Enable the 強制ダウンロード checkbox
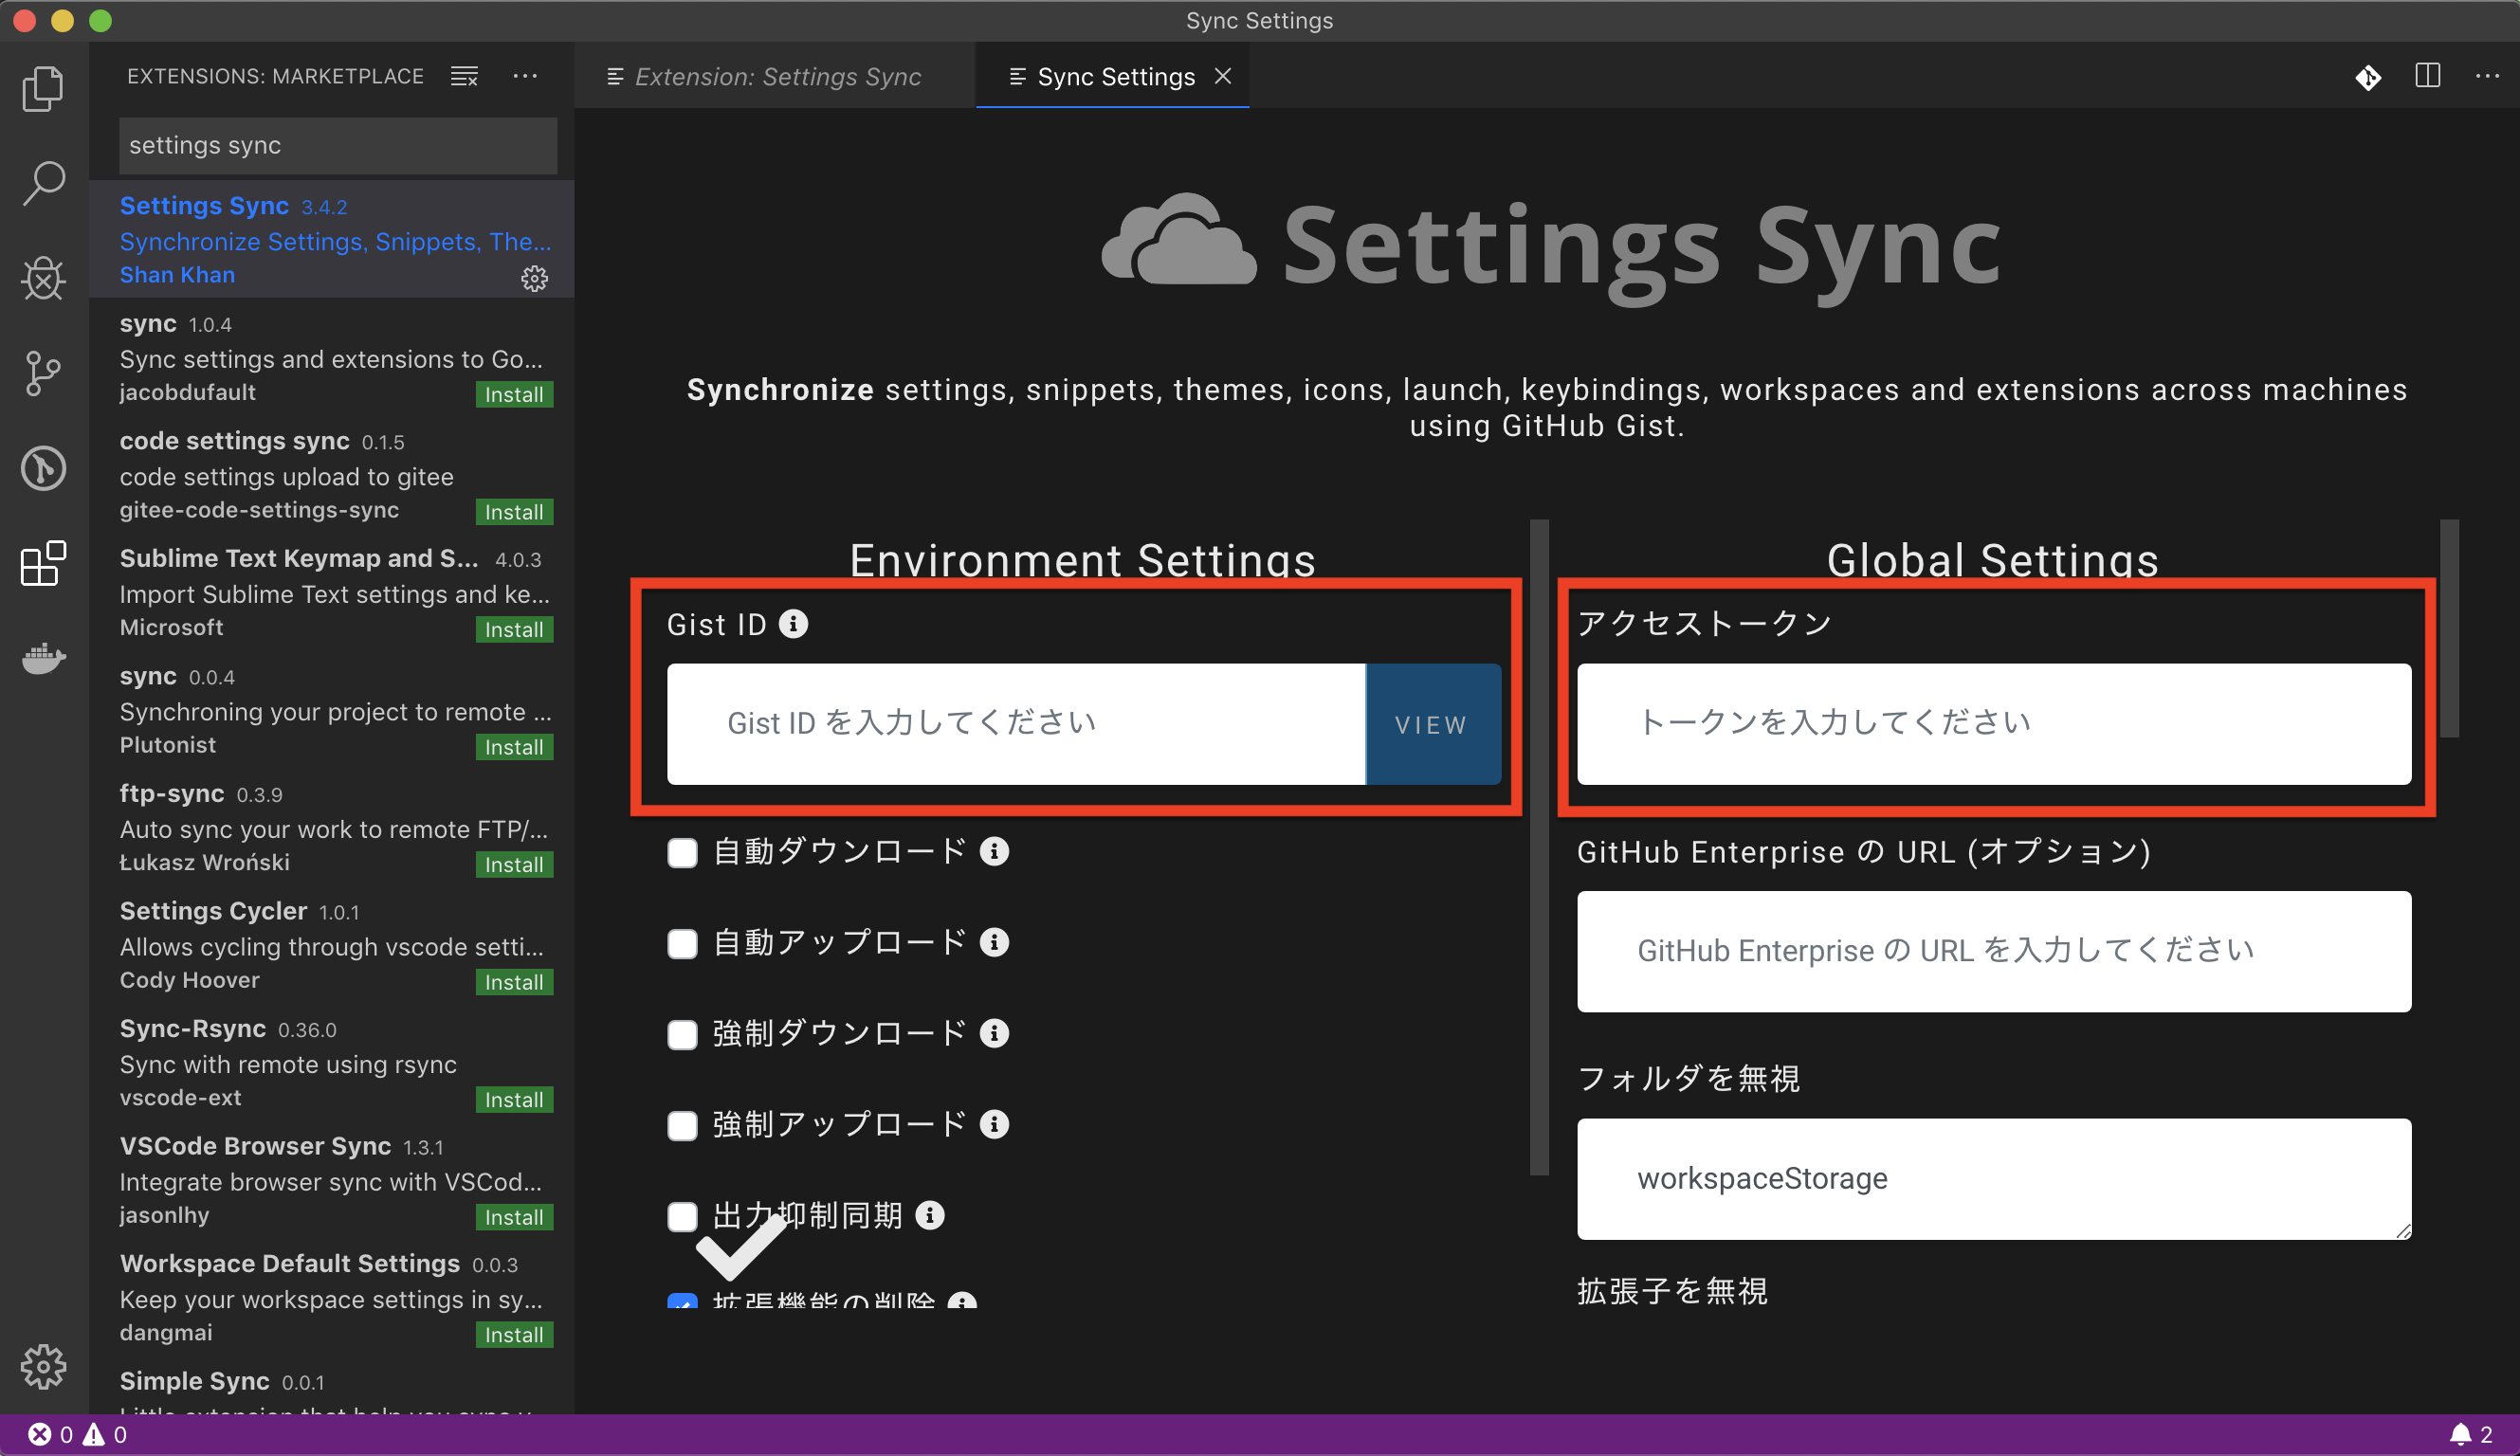Viewport: 2520px width, 1456px height. [682, 1035]
